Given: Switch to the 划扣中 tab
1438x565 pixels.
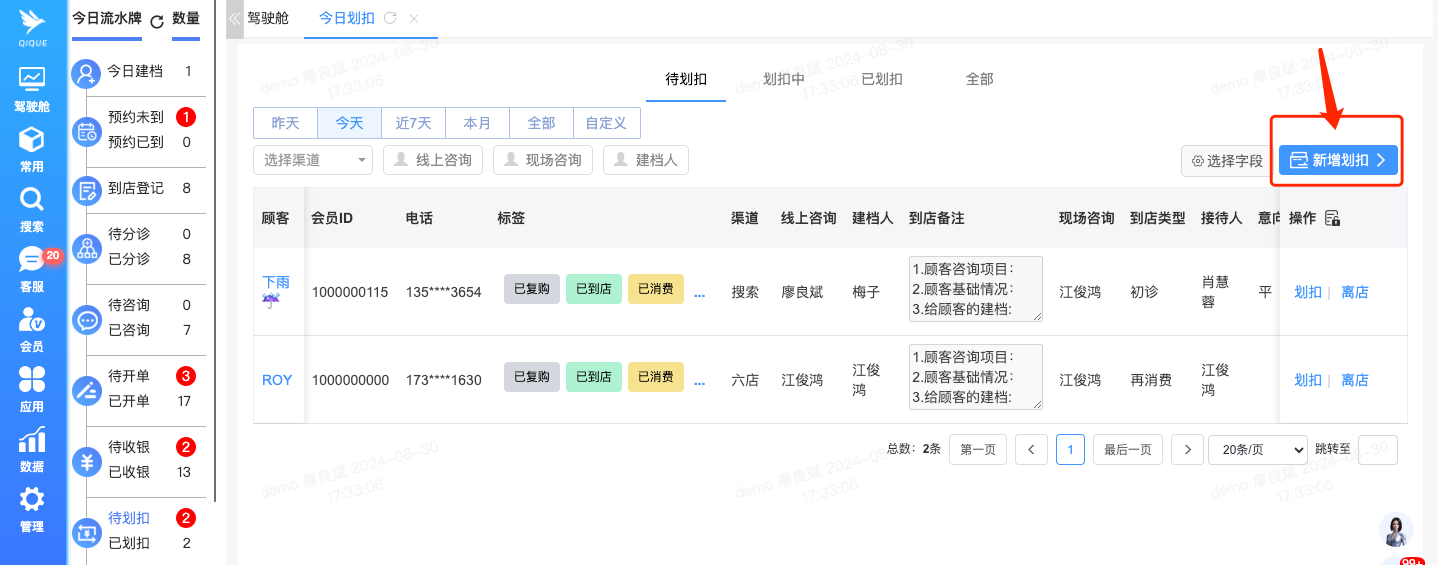Looking at the screenshot, I should [784, 79].
